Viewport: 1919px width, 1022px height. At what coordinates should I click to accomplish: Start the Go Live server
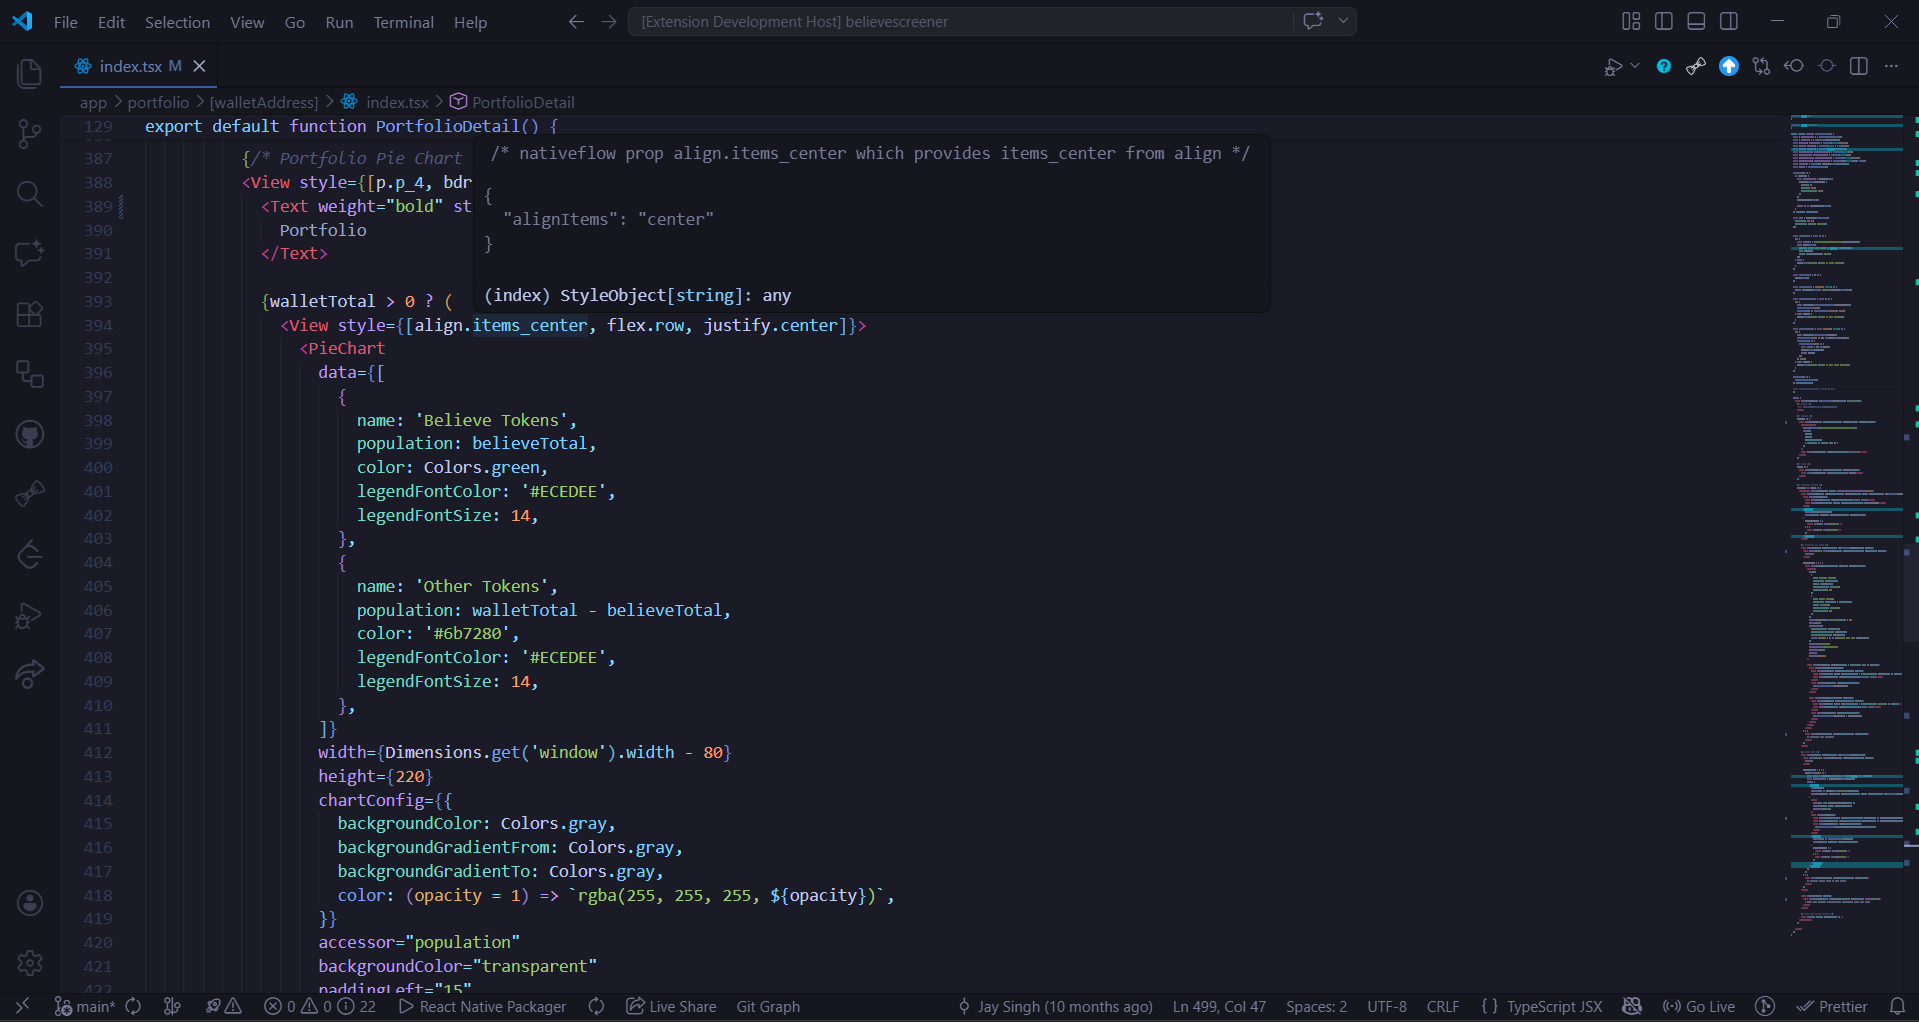1699,1006
